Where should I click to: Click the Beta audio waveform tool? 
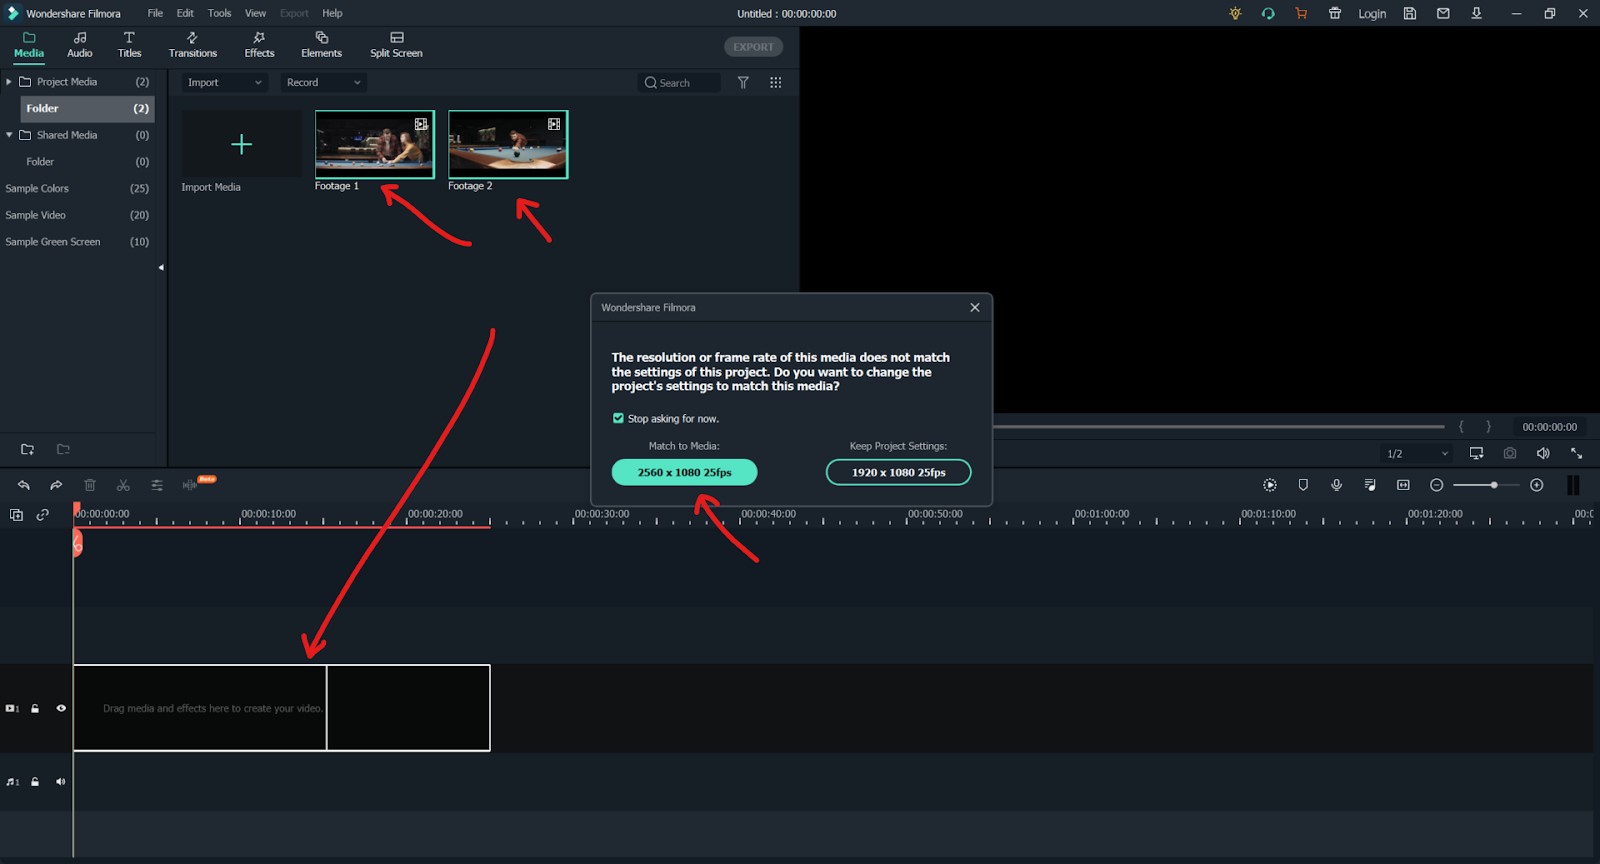190,485
